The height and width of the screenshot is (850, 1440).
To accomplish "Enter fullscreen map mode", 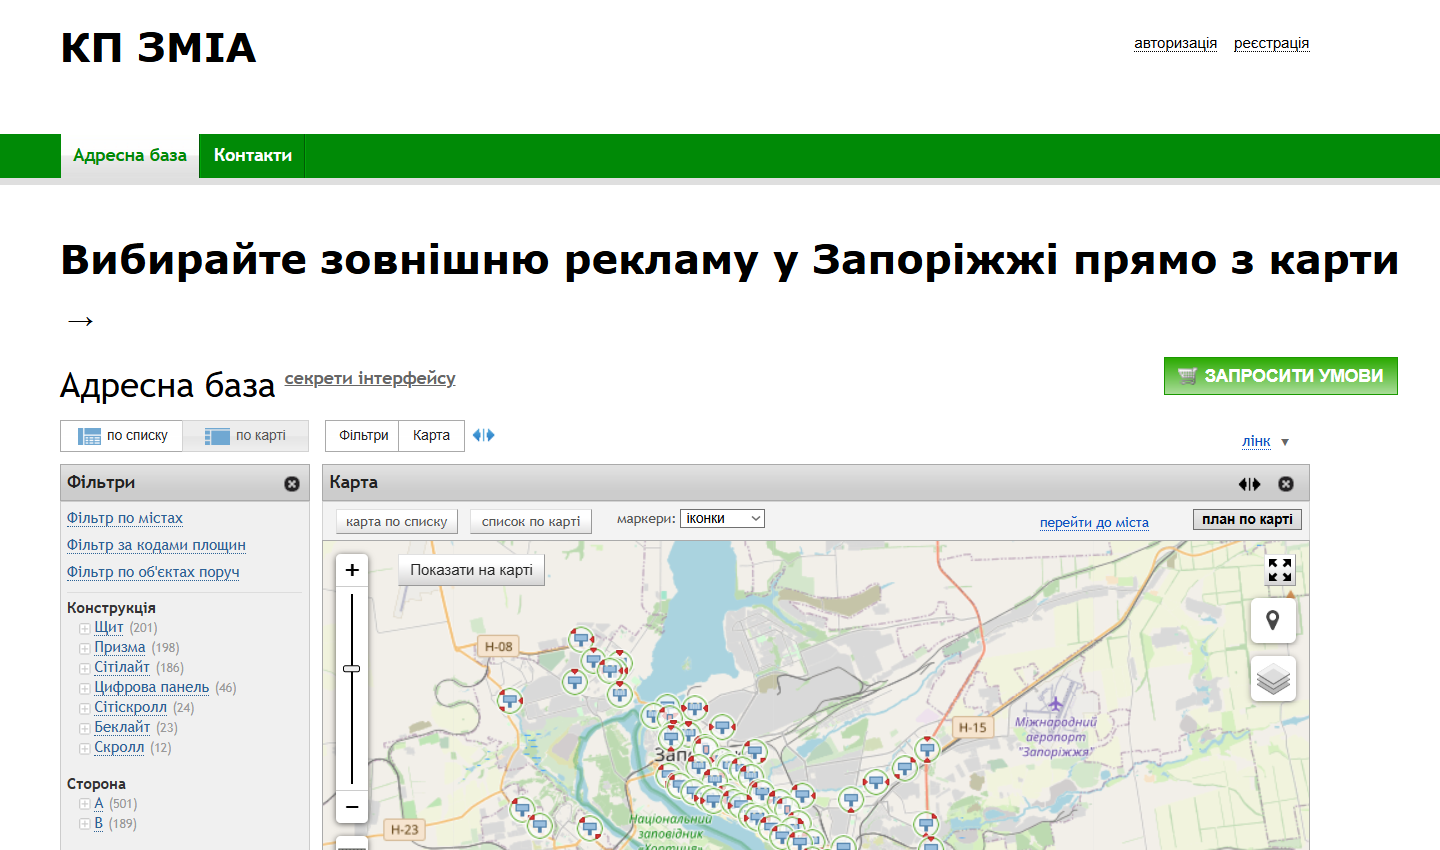I will click(x=1280, y=570).
